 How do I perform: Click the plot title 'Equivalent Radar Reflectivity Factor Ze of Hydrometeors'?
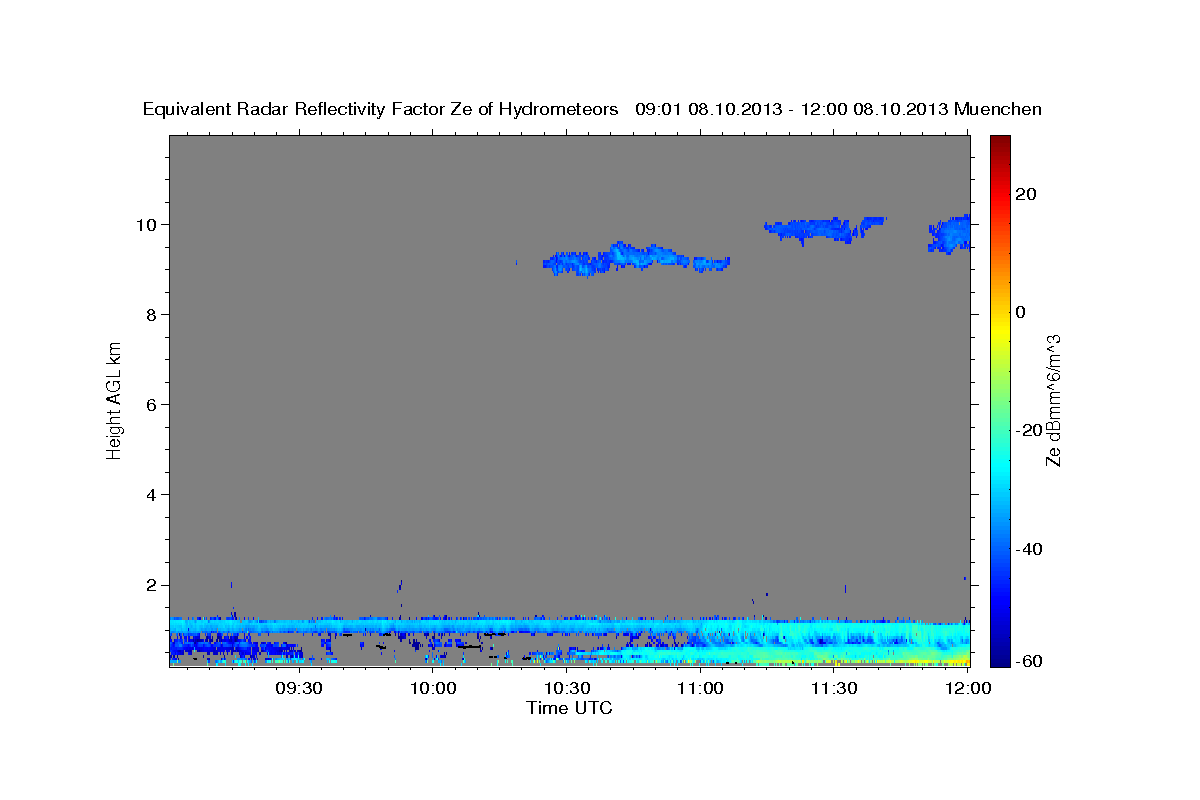[x=381, y=109]
